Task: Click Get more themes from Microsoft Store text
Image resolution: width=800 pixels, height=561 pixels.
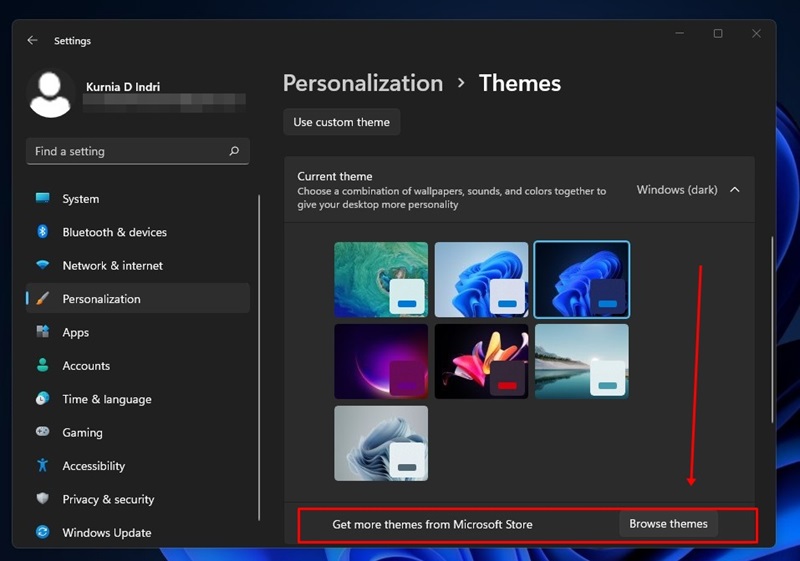Action: (432, 524)
